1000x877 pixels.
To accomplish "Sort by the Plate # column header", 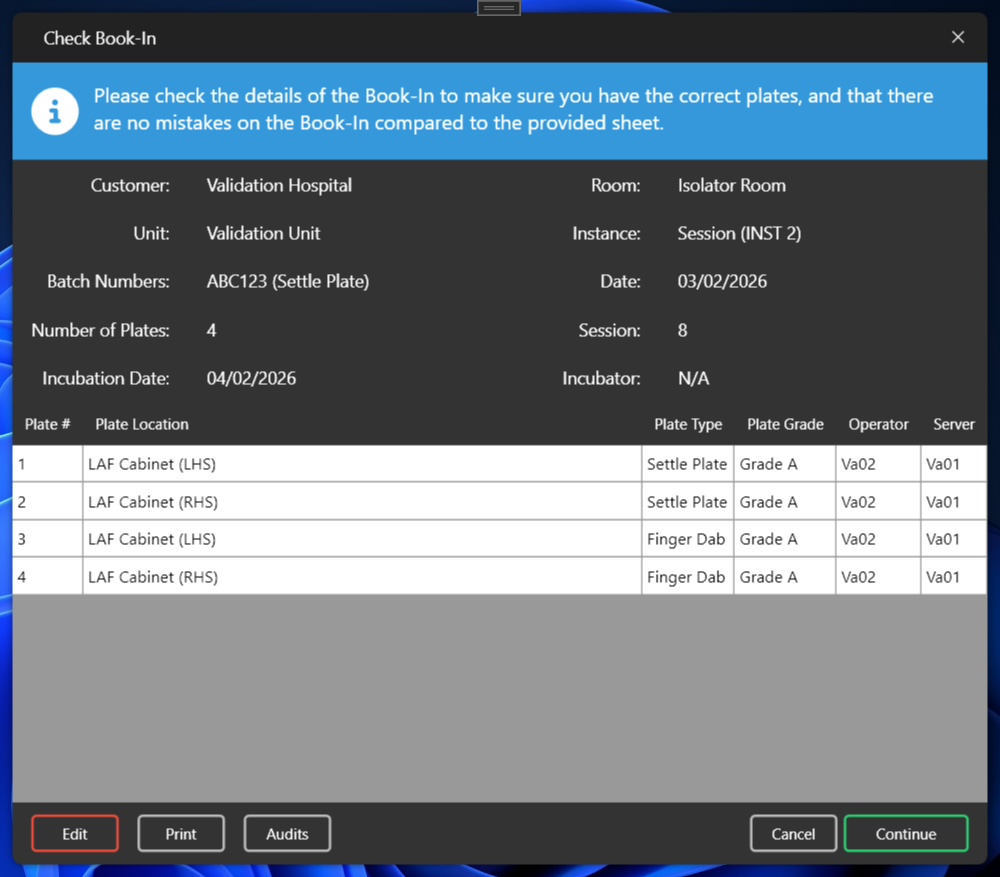I will pyautogui.click(x=47, y=424).
